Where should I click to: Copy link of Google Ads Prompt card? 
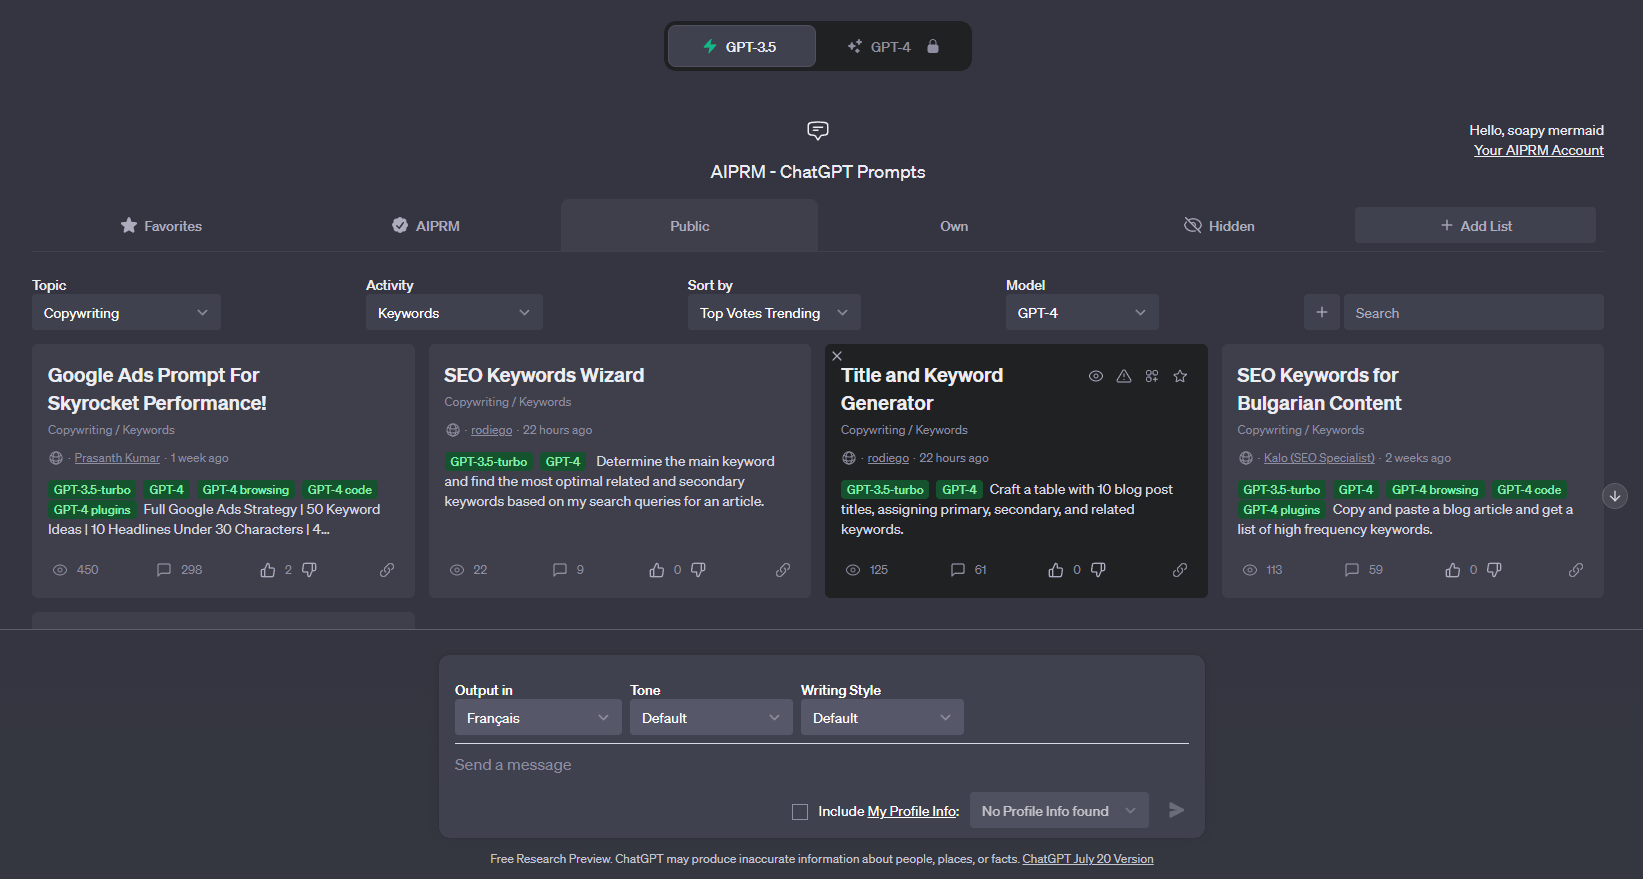pos(387,570)
